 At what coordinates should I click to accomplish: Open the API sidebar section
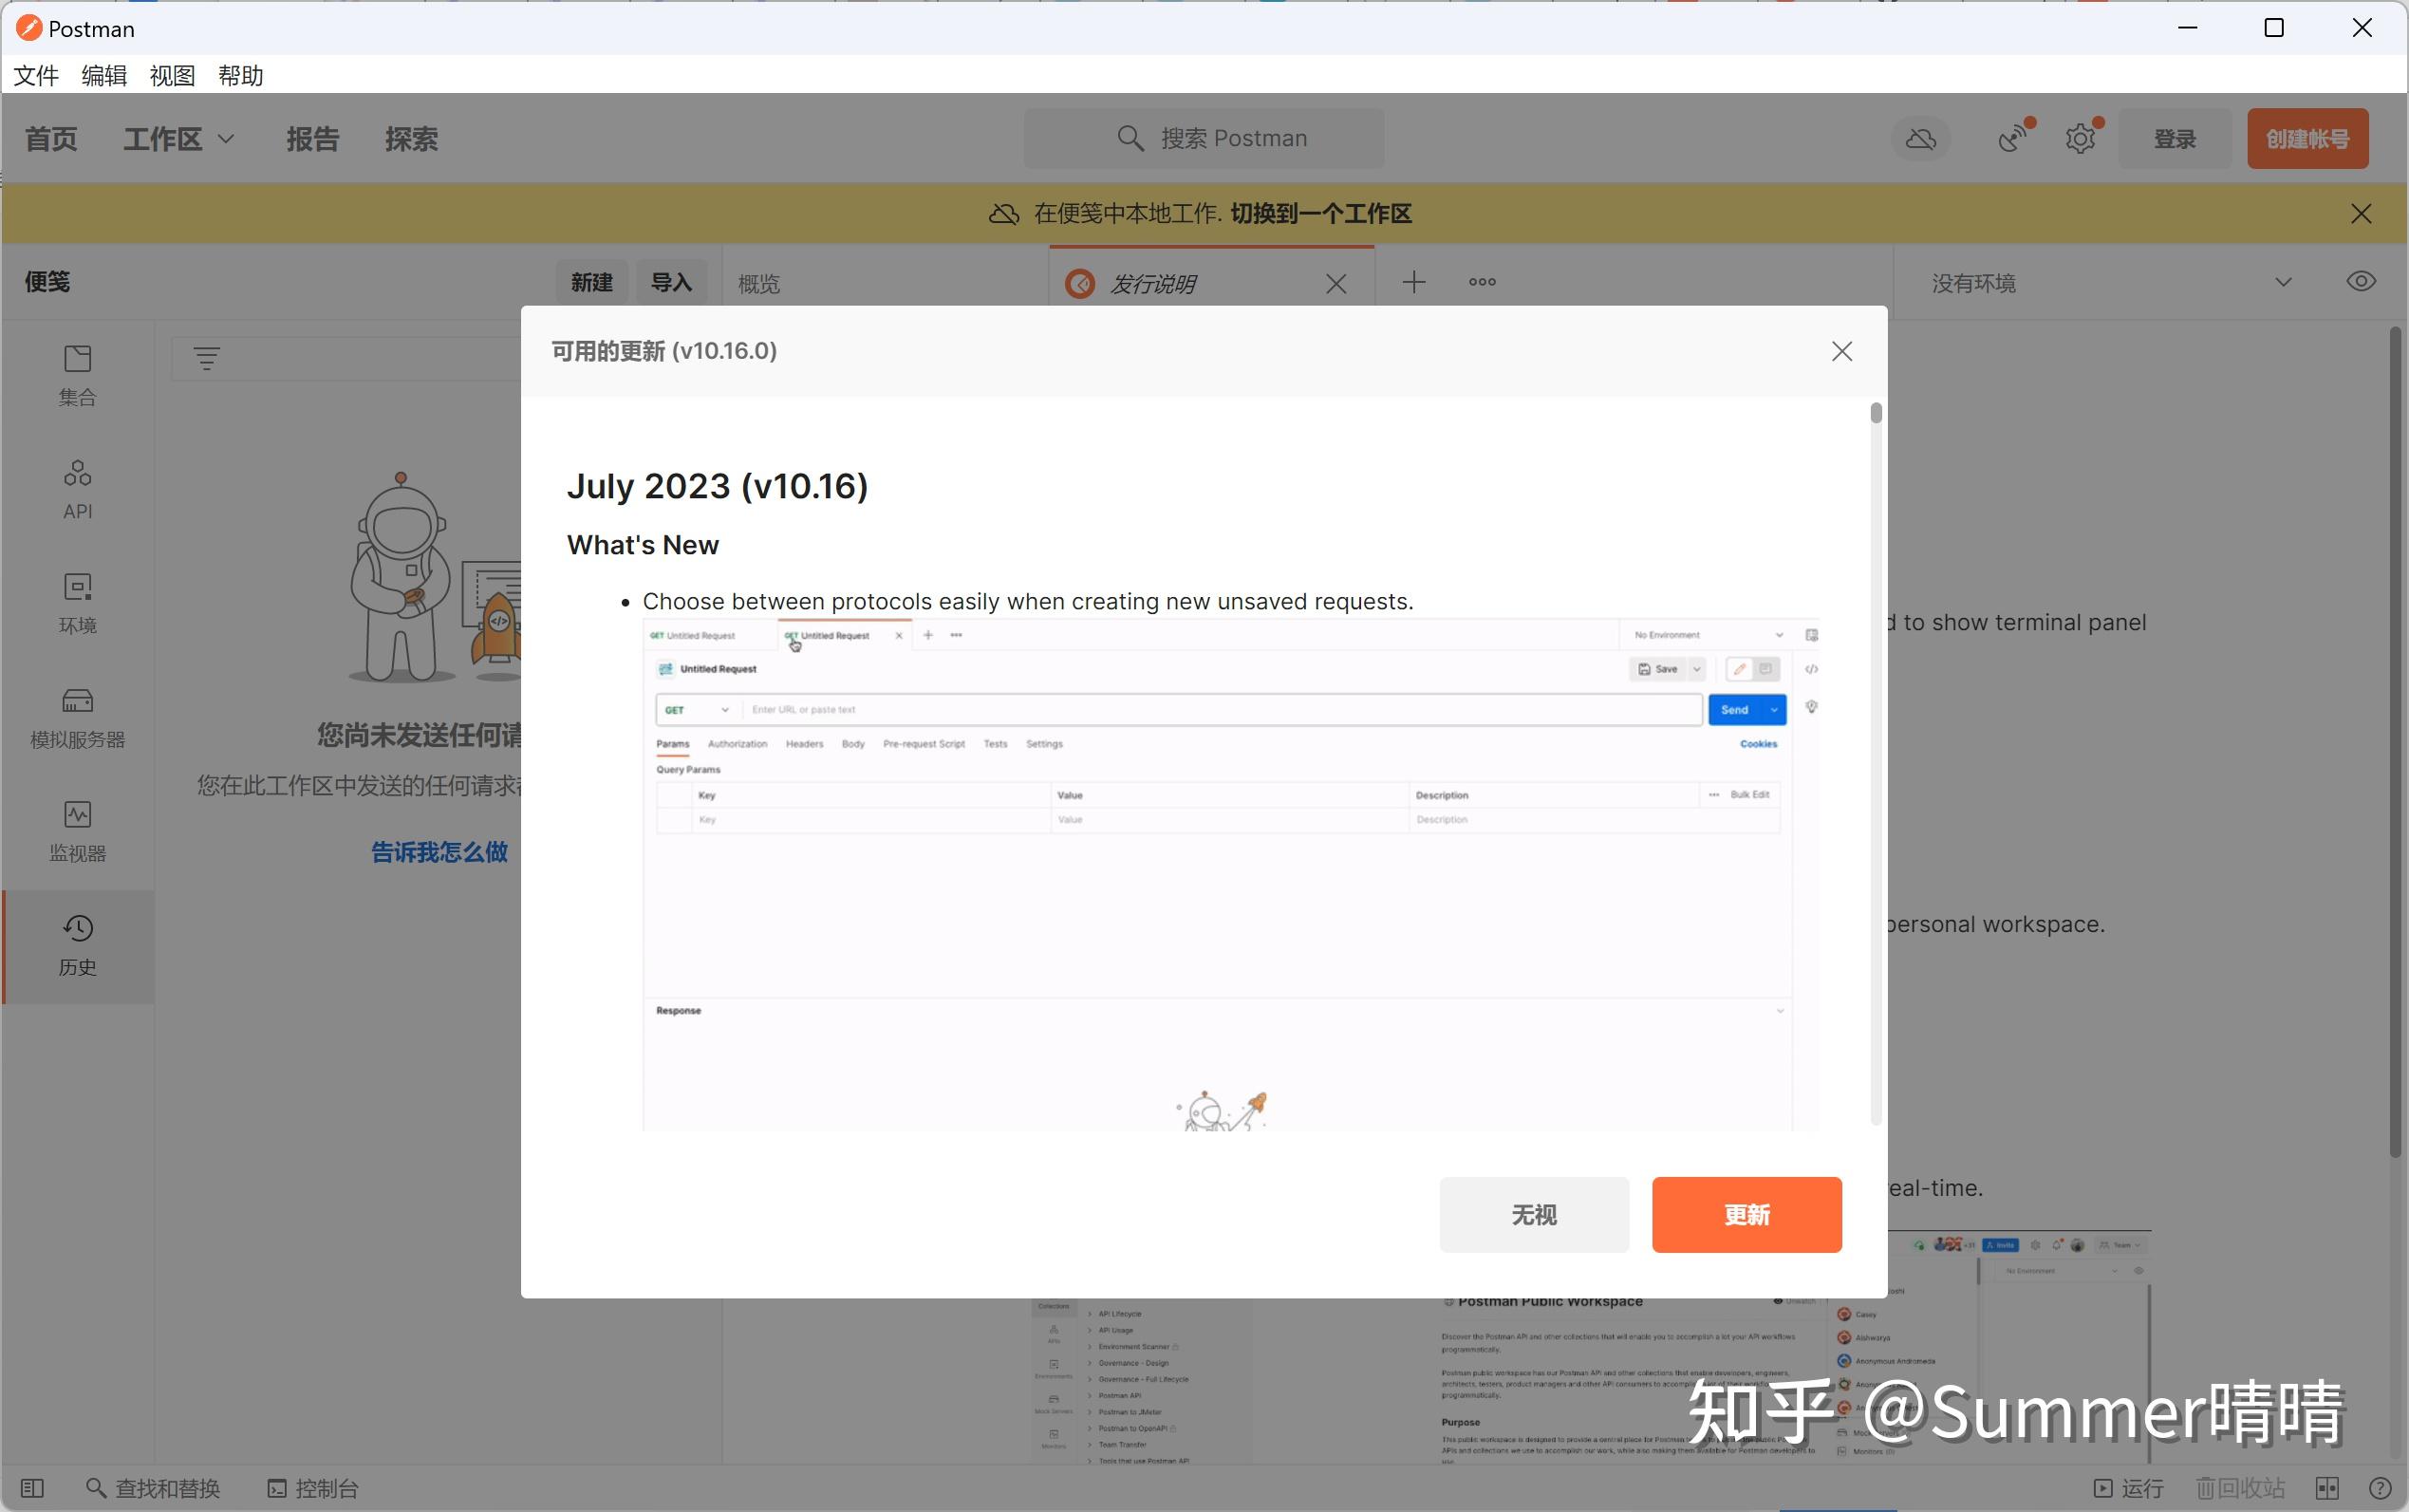[77, 488]
